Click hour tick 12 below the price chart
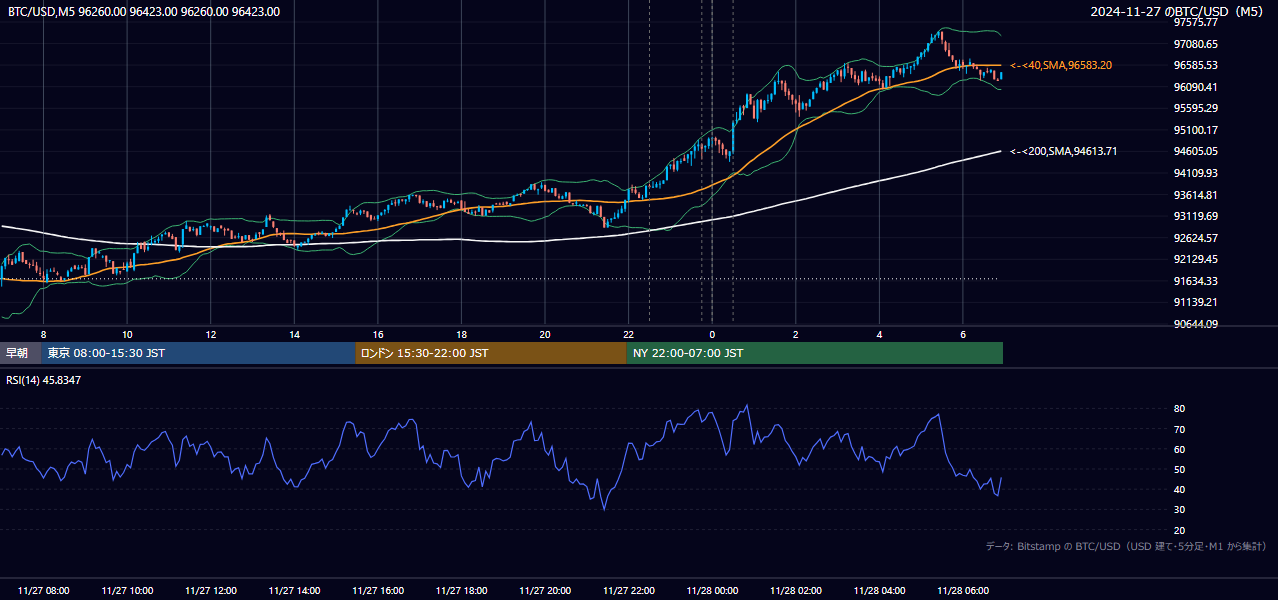The width and height of the screenshot is (1278, 600). (x=211, y=334)
